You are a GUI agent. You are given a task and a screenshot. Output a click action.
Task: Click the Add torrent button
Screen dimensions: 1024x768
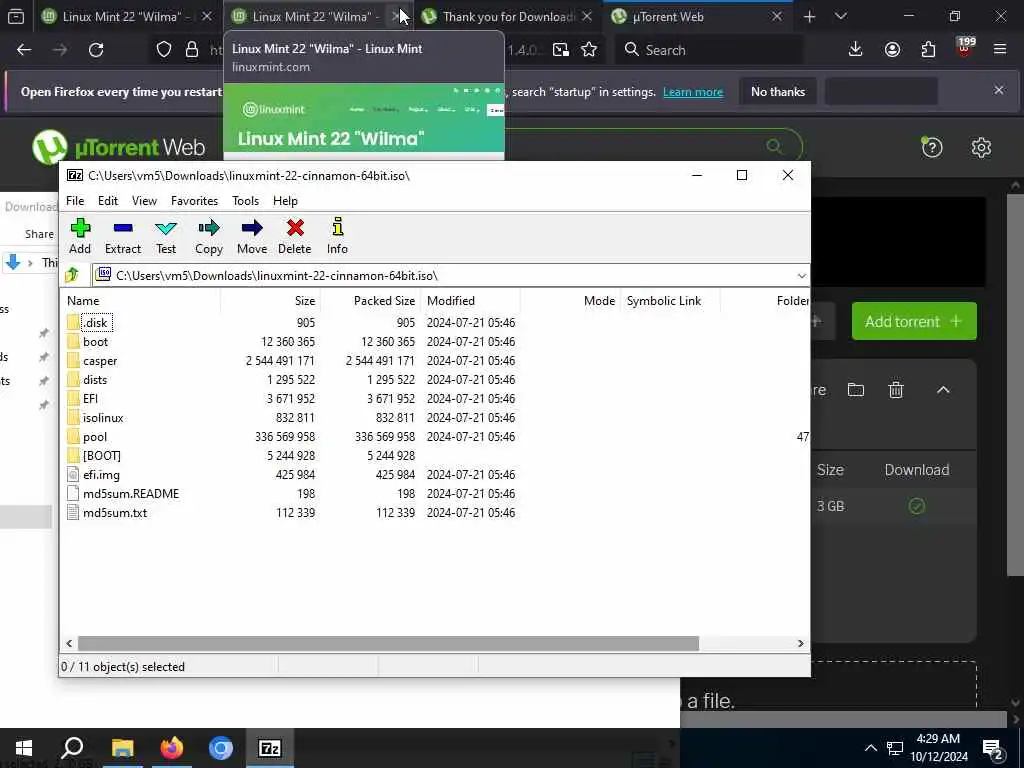pyautogui.click(x=914, y=321)
